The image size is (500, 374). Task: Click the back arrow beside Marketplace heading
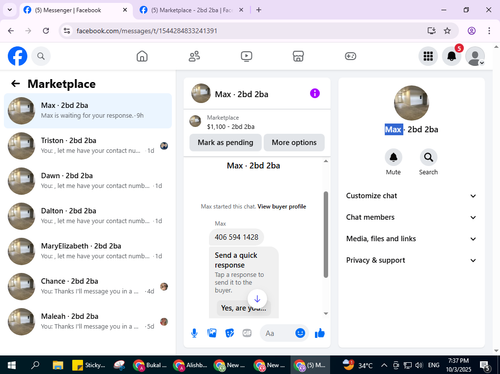[x=15, y=84]
